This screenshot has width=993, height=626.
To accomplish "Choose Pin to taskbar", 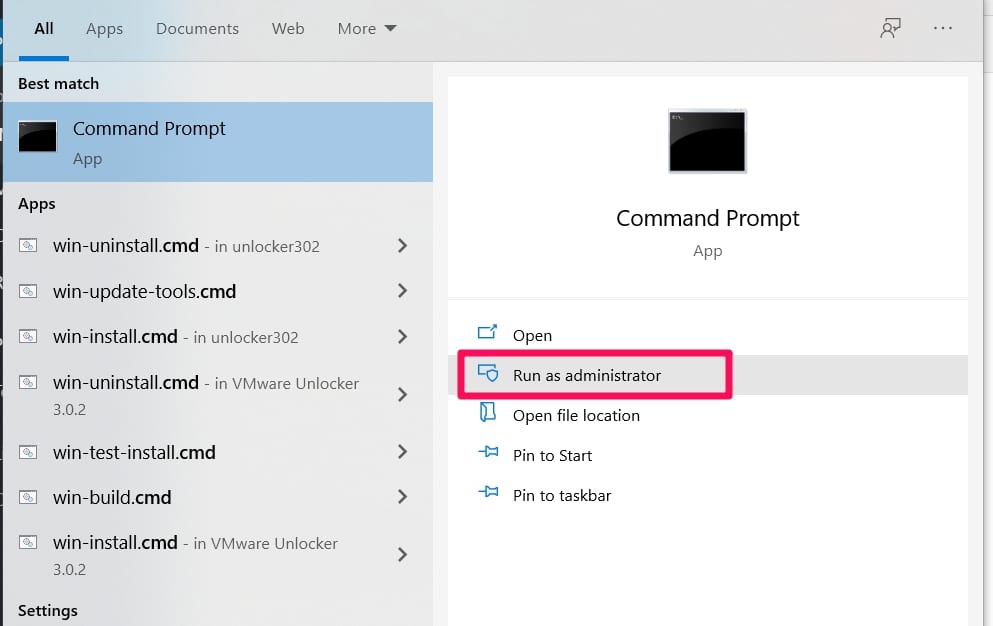I will 707,495.
